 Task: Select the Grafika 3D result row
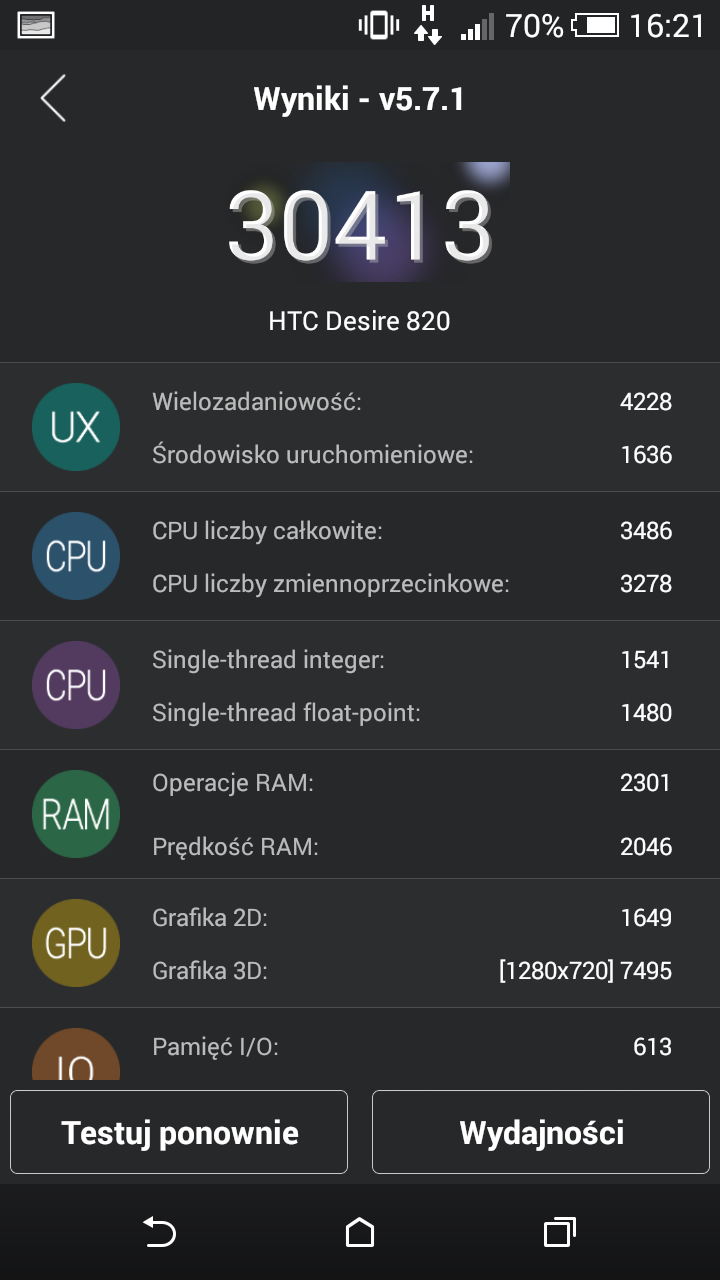point(411,970)
